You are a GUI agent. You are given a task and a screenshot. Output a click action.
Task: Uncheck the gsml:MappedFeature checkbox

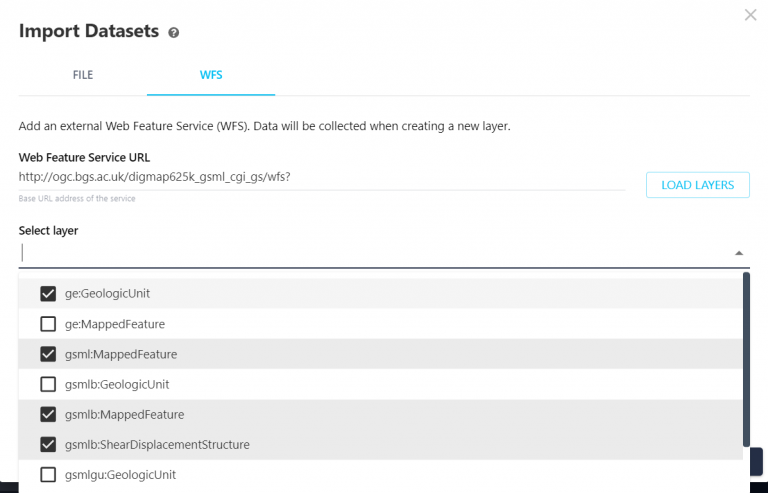tap(48, 354)
